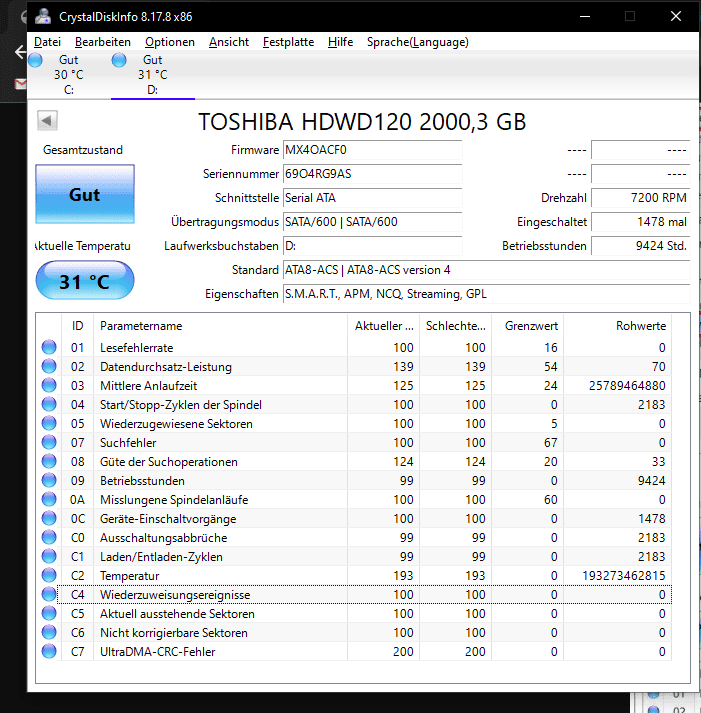Click status orb for Suchfehler row
The image size is (701, 713).
pos(49,442)
